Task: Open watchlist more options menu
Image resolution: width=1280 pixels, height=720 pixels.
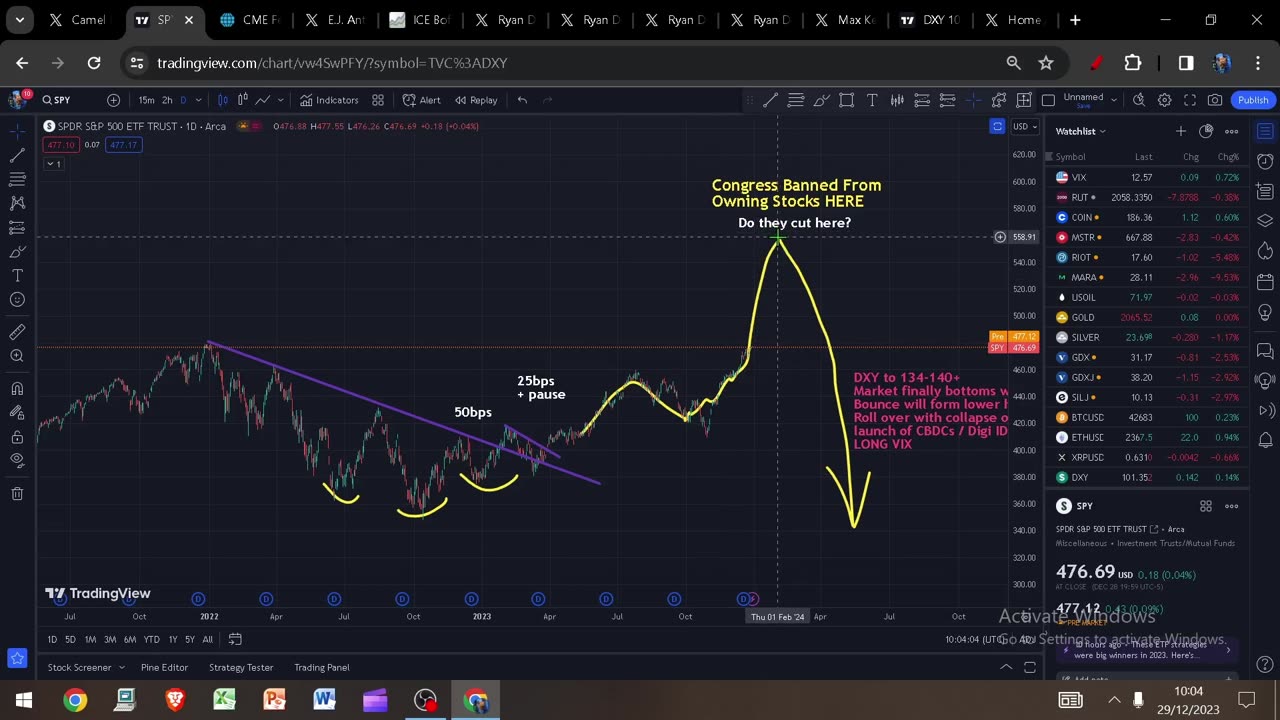Action: pyautogui.click(x=1232, y=131)
